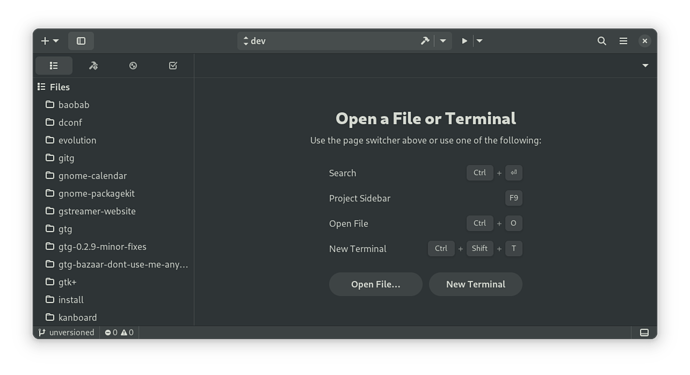Open the run options dropdown arrow
This screenshot has height=375, width=690.
coord(480,41)
